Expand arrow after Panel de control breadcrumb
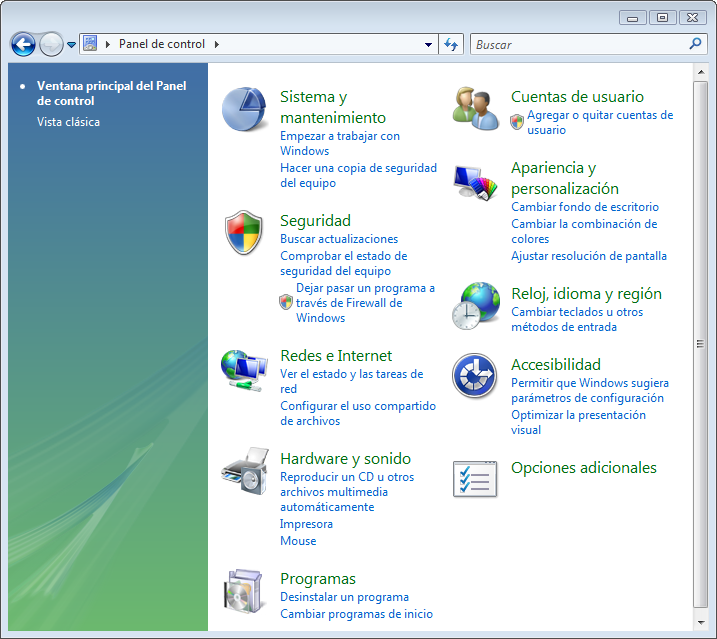 point(217,44)
